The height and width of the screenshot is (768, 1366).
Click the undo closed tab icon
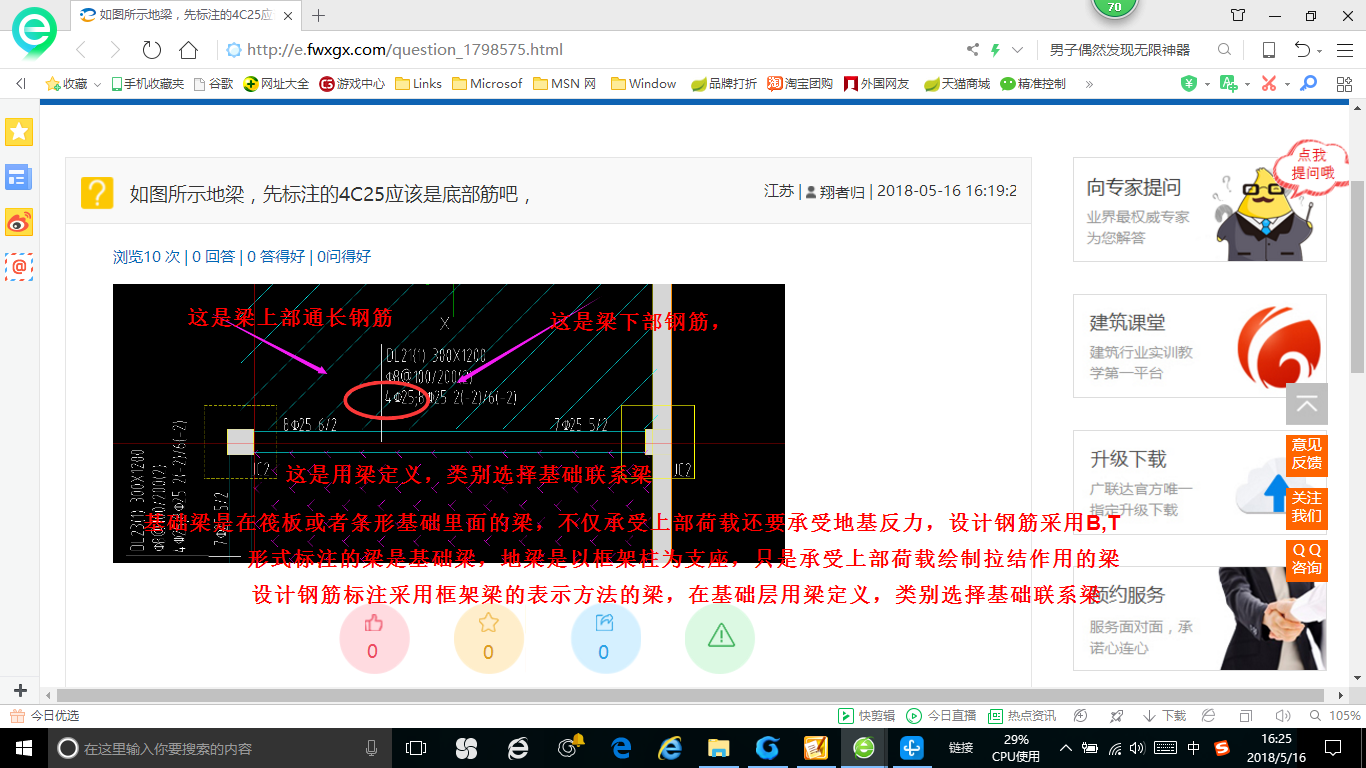pyautogui.click(x=1302, y=50)
